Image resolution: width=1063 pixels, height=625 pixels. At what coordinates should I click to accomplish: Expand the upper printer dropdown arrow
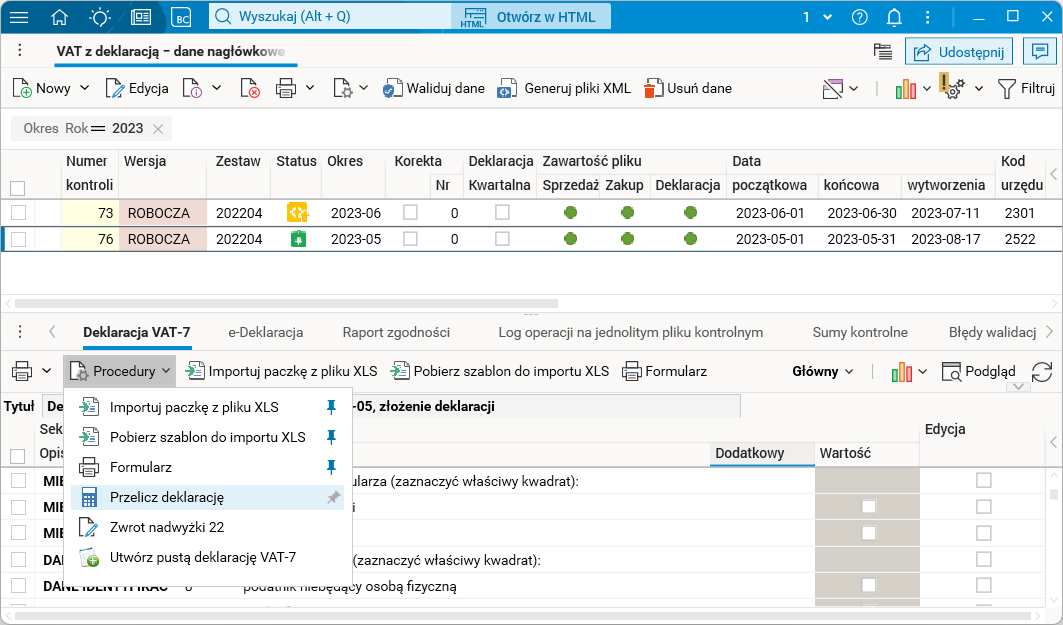click(310, 88)
